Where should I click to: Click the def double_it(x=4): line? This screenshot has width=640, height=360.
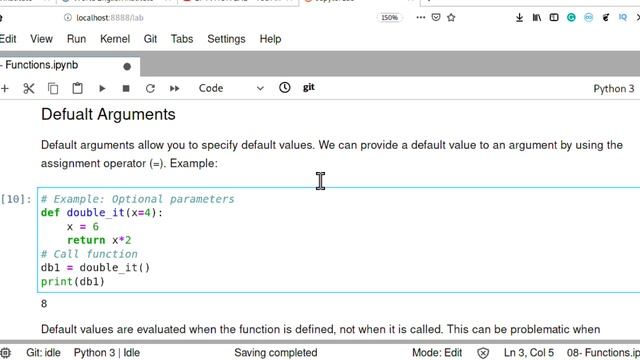[102, 213]
